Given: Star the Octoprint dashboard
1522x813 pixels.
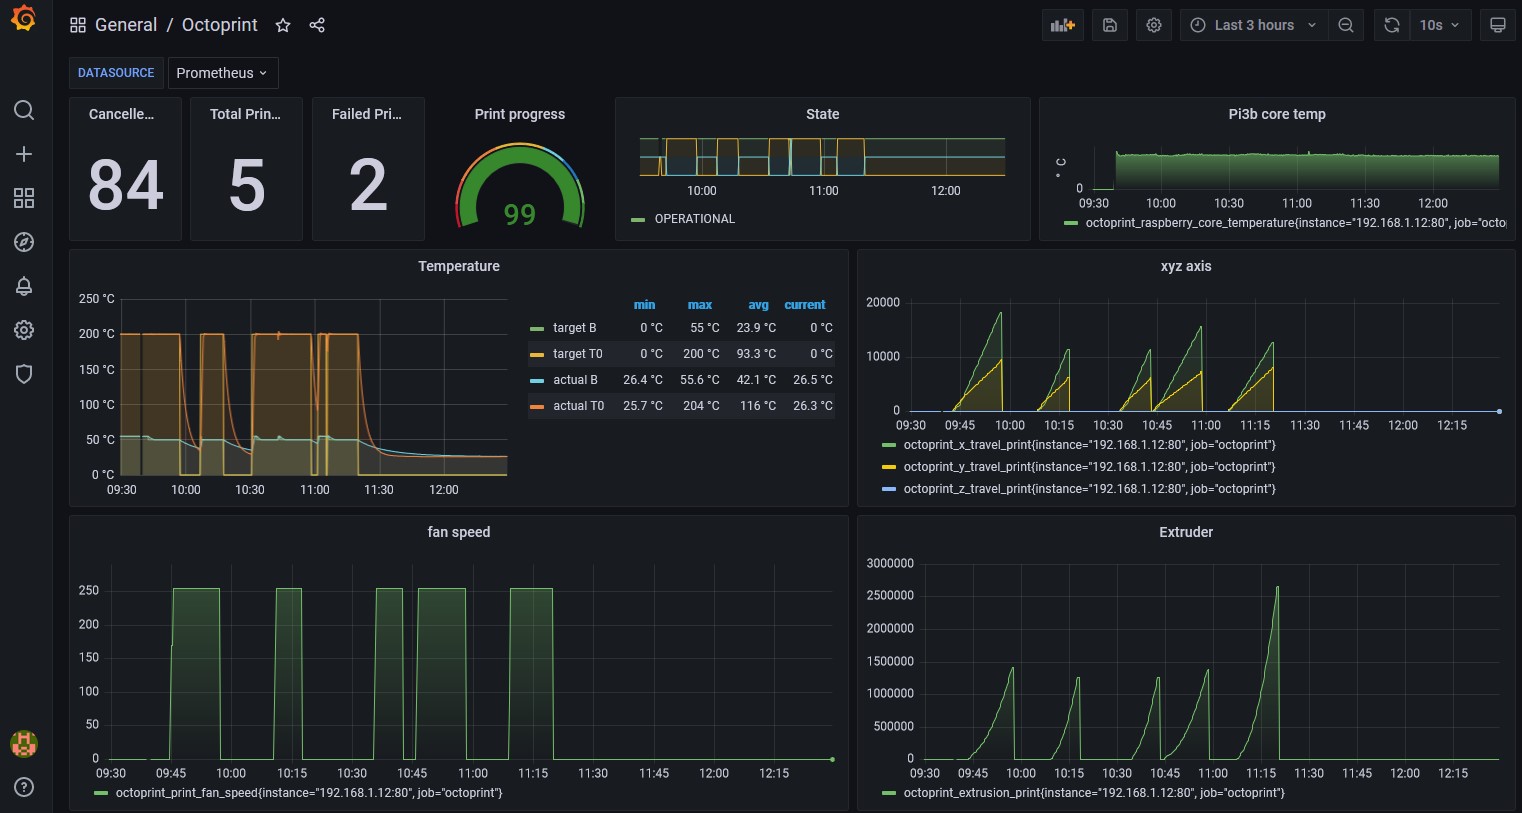Looking at the screenshot, I should (x=283, y=25).
